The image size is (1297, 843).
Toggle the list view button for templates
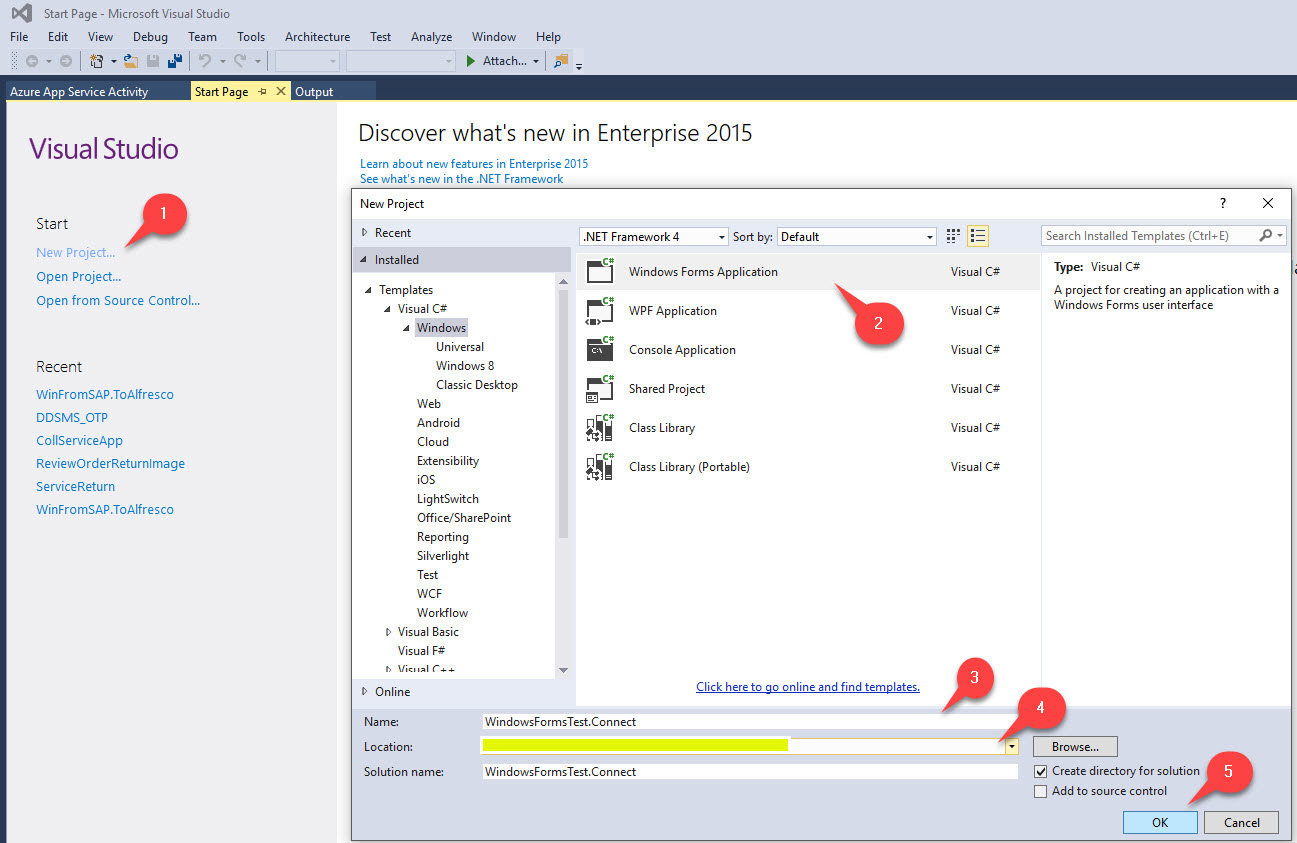coord(977,236)
